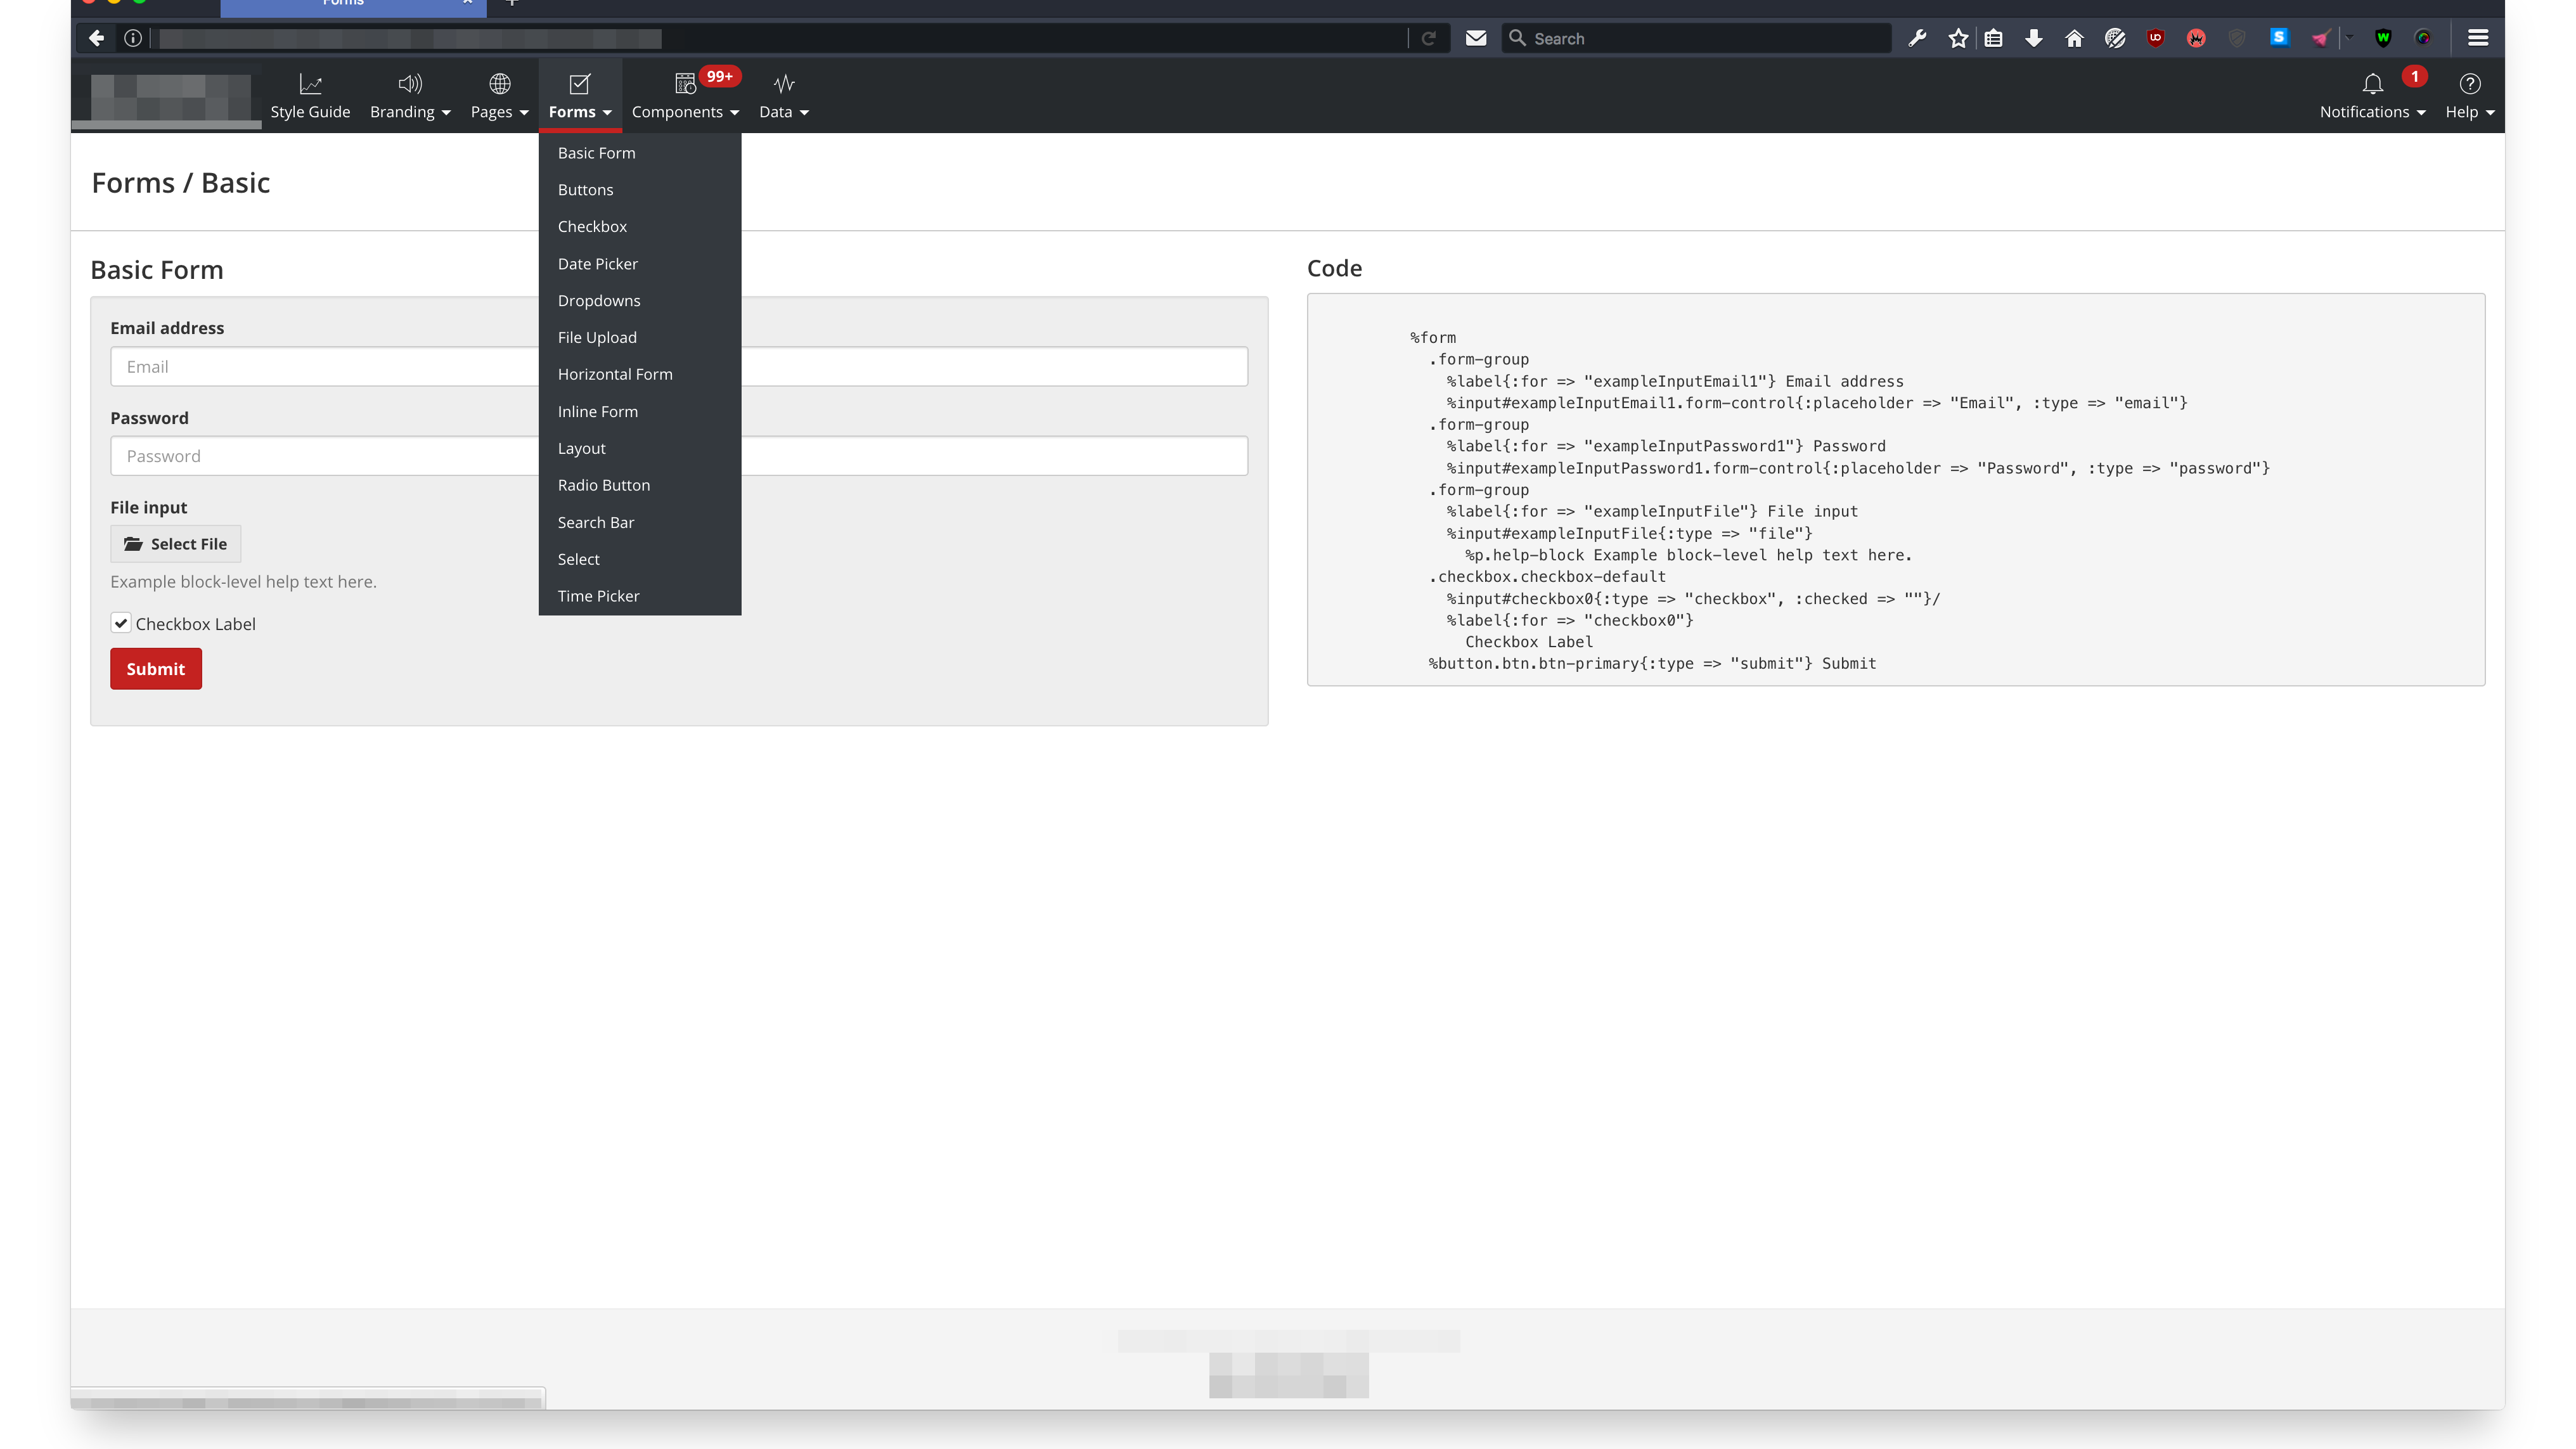Open the mail envelope toolbar icon

tap(1476, 38)
